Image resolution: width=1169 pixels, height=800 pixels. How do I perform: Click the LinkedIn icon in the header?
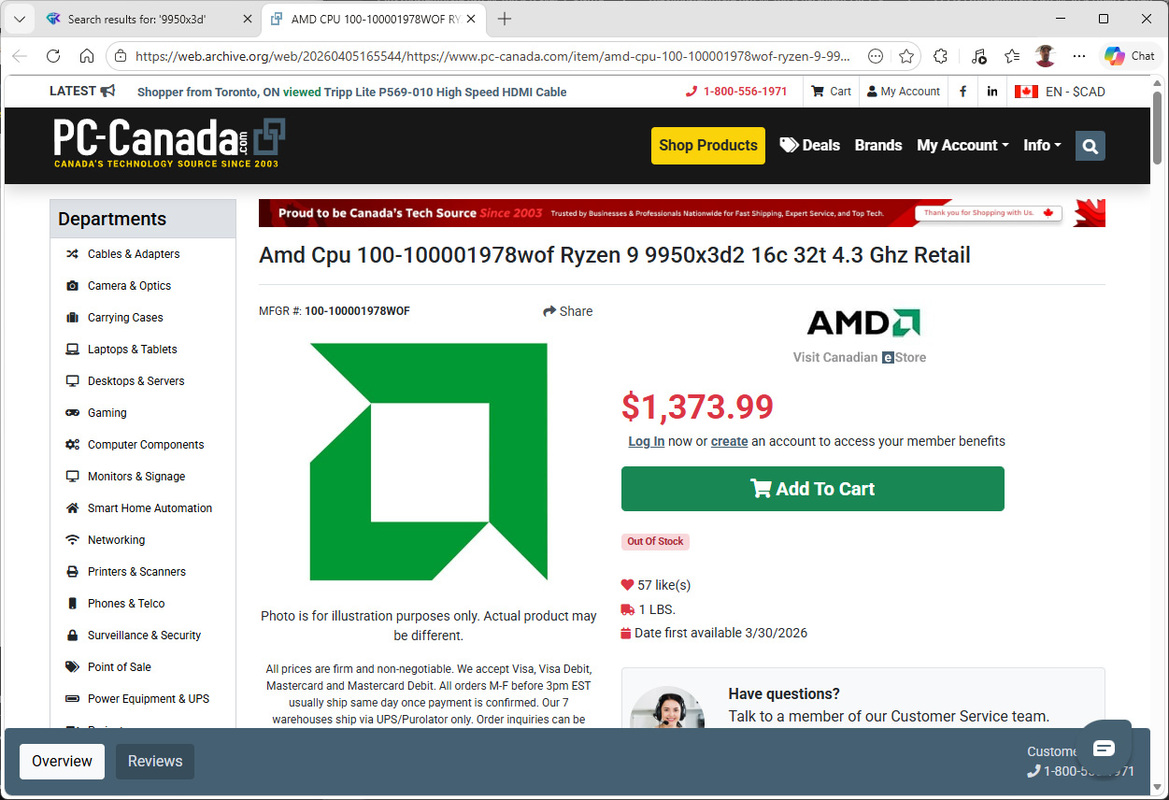click(x=991, y=91)
